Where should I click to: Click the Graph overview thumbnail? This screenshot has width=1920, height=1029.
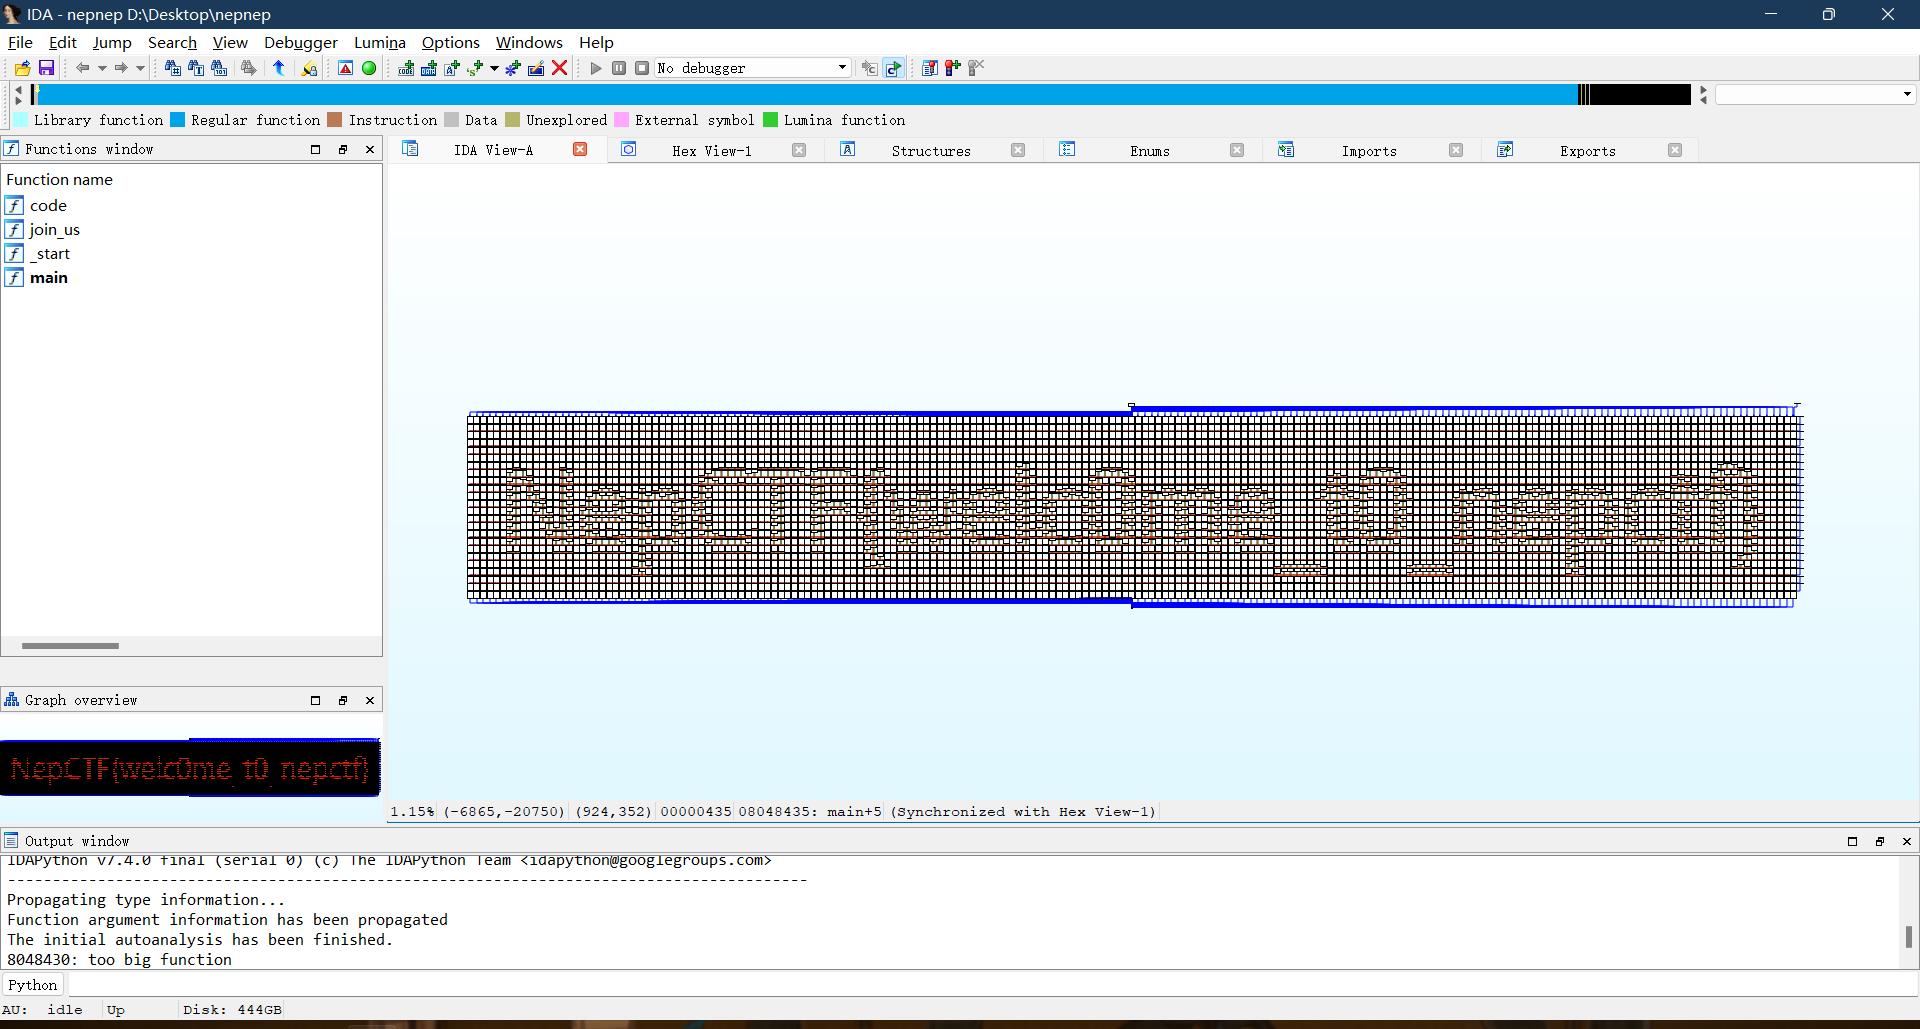coord(190,768)
